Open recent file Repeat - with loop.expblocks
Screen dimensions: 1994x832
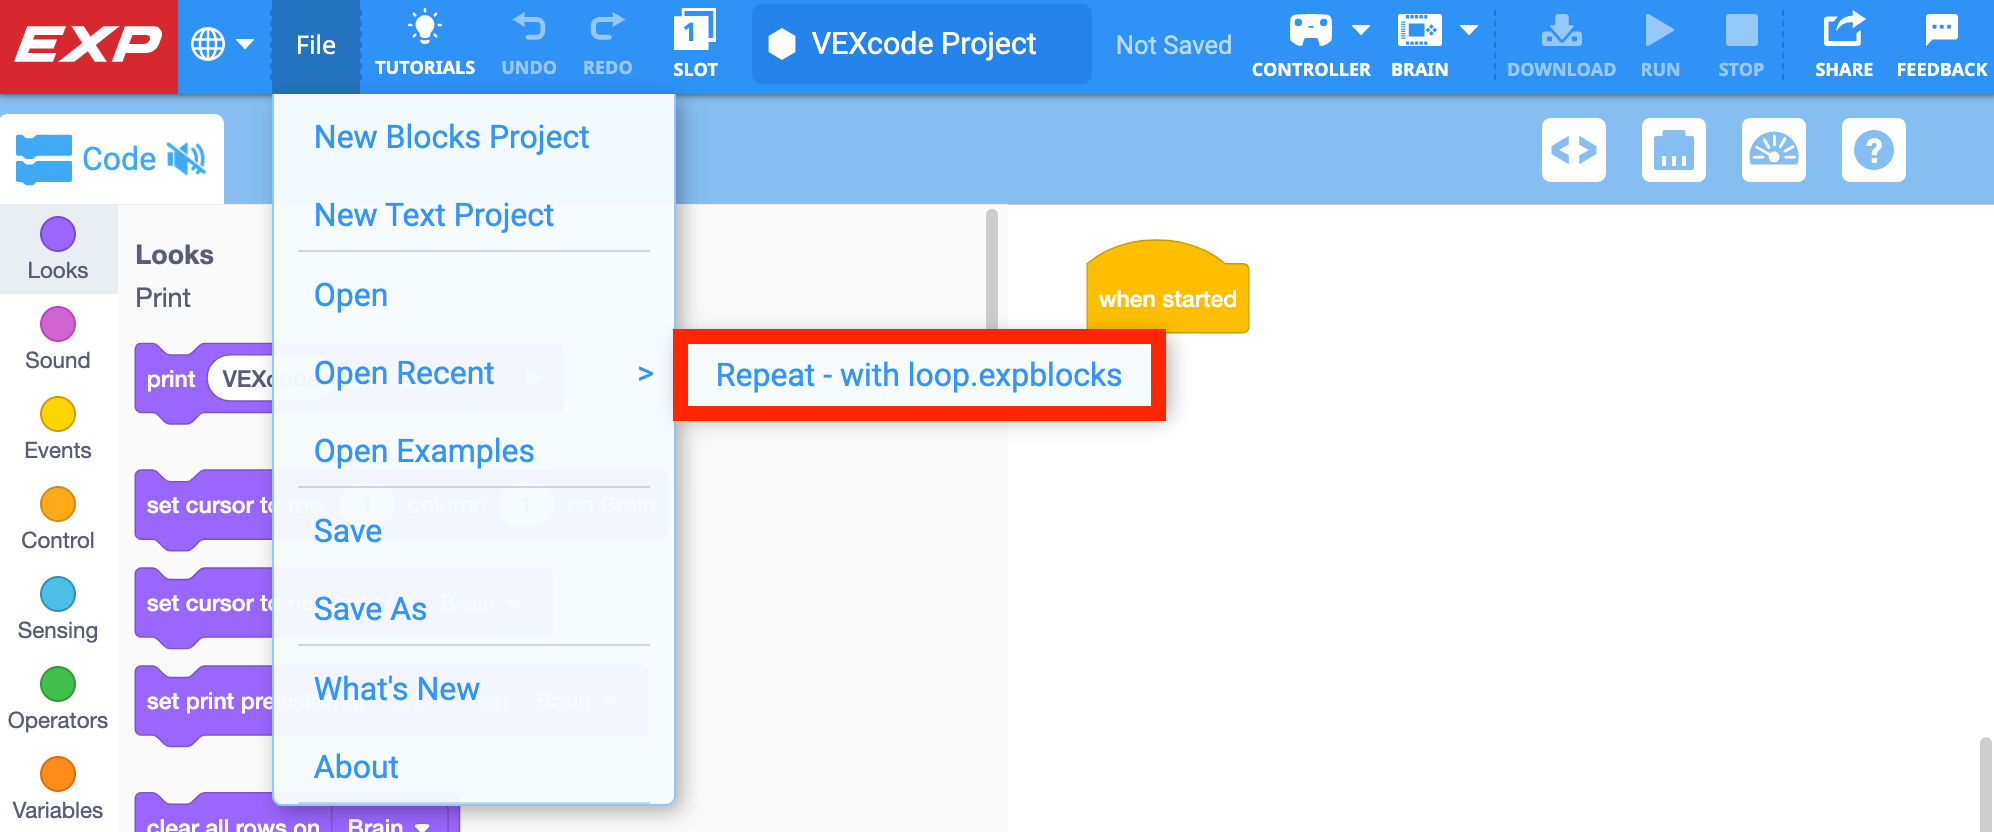coord(919,375)
